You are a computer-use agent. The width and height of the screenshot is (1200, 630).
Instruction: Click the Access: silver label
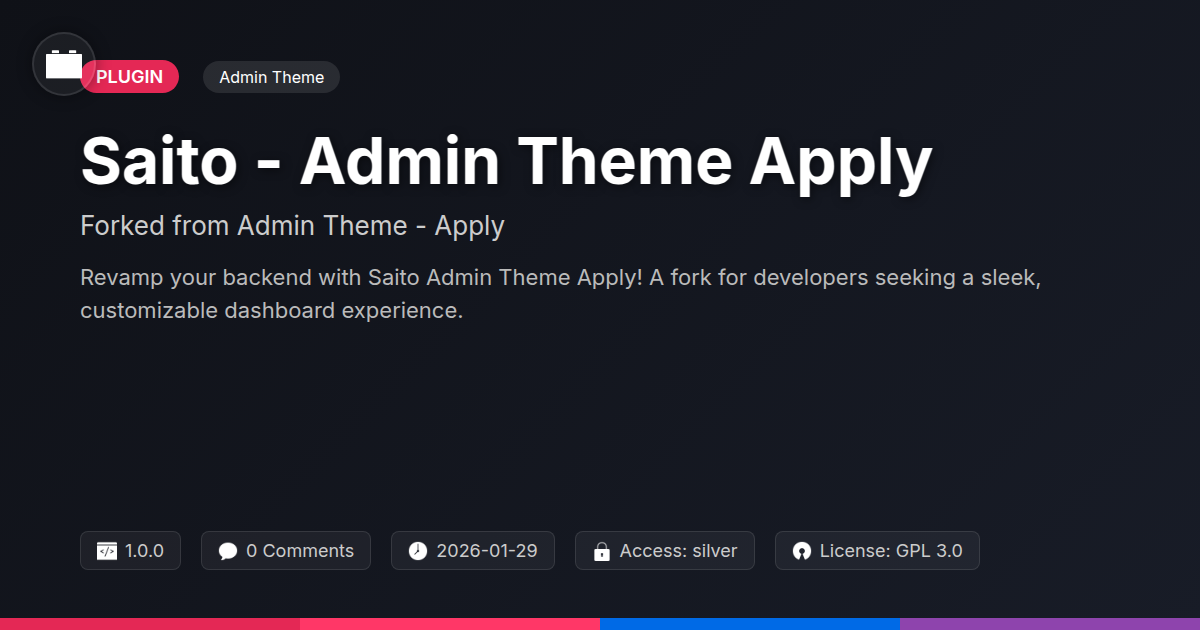(x=678, y=551)
